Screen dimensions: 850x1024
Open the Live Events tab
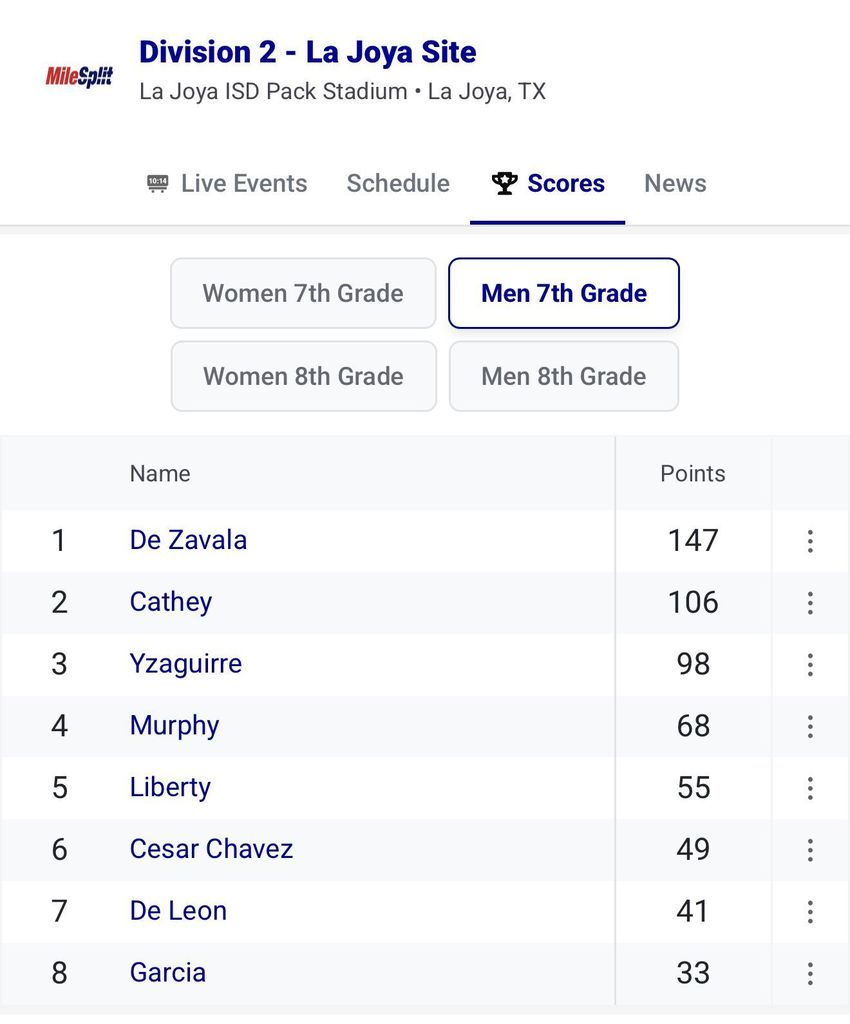point(227,184)
